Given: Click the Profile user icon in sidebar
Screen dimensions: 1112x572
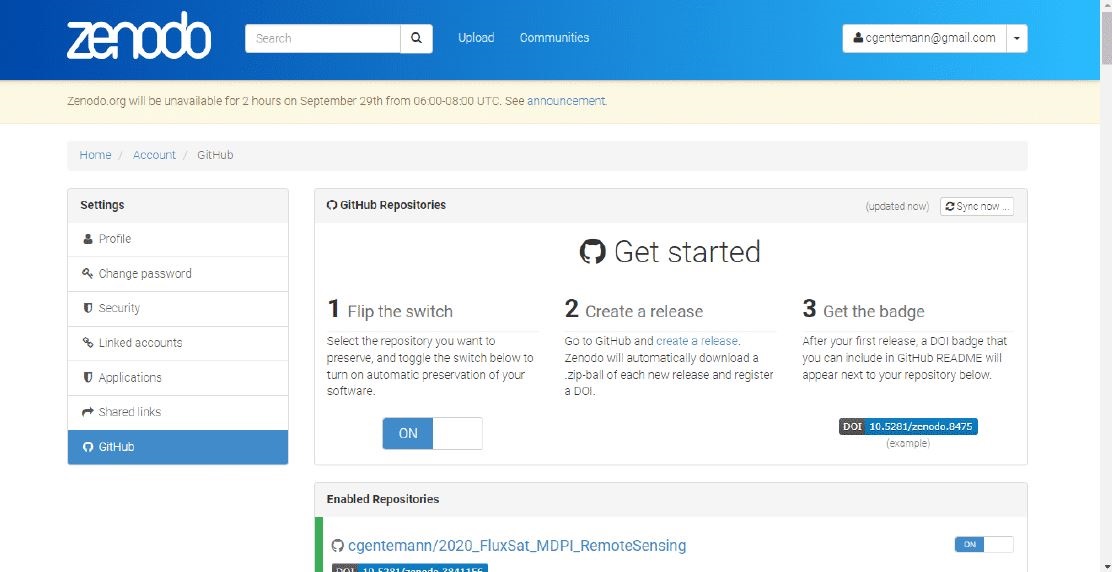Looking at the screenshot, I should pos(88,240).
